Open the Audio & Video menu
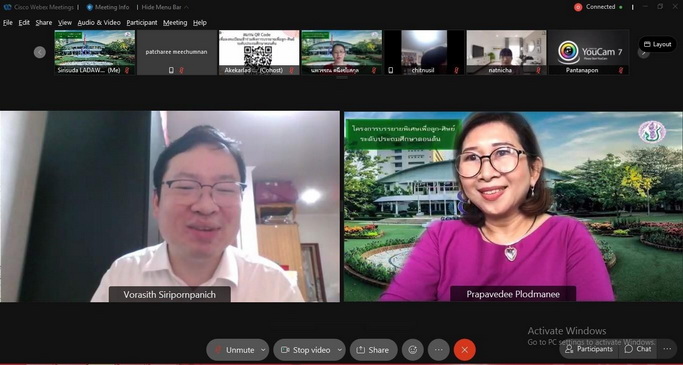This screenshot has width=683, height=365. coord(99,23)
